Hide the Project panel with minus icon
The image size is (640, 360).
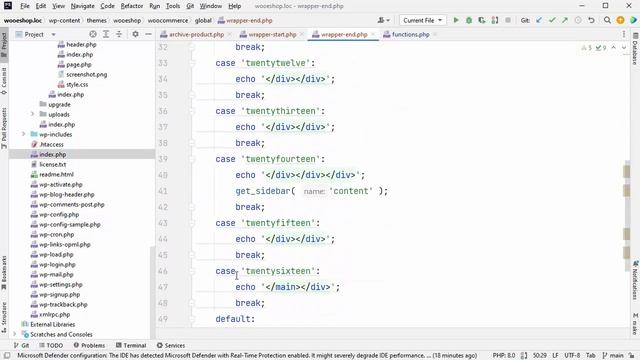pyautogui.click(x=149, y=34)
